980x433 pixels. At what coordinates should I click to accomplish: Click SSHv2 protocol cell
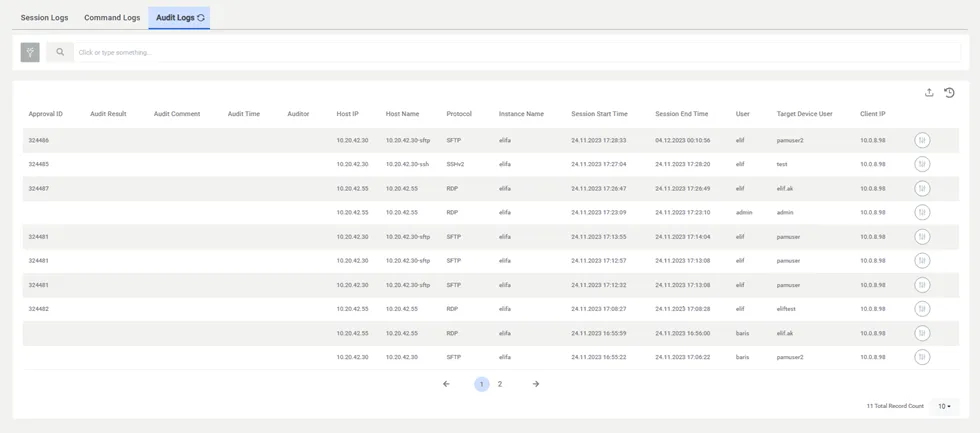click(x=456, y=164)
